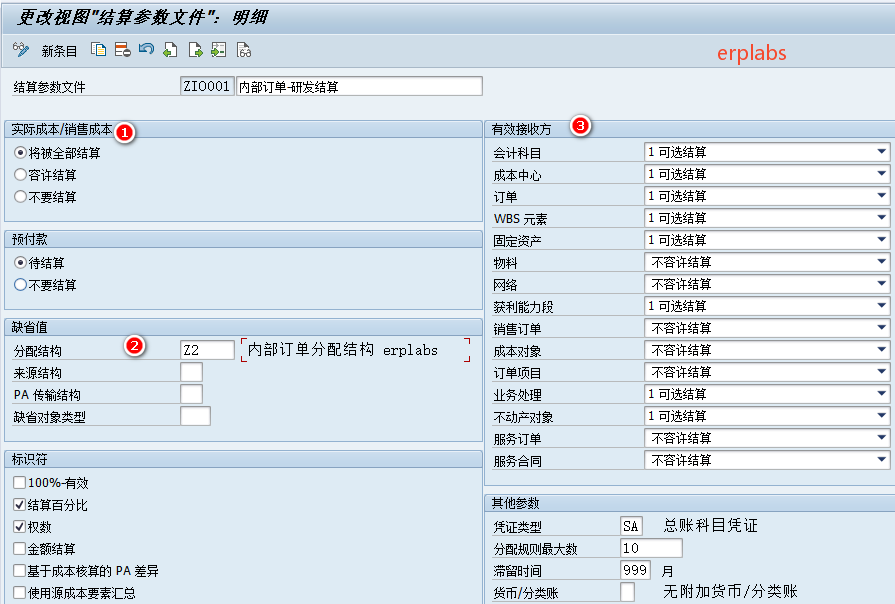This screenshot has height=604, width=895.
Task: Click the 来源结构 input field
Action: tap(191, 372)
